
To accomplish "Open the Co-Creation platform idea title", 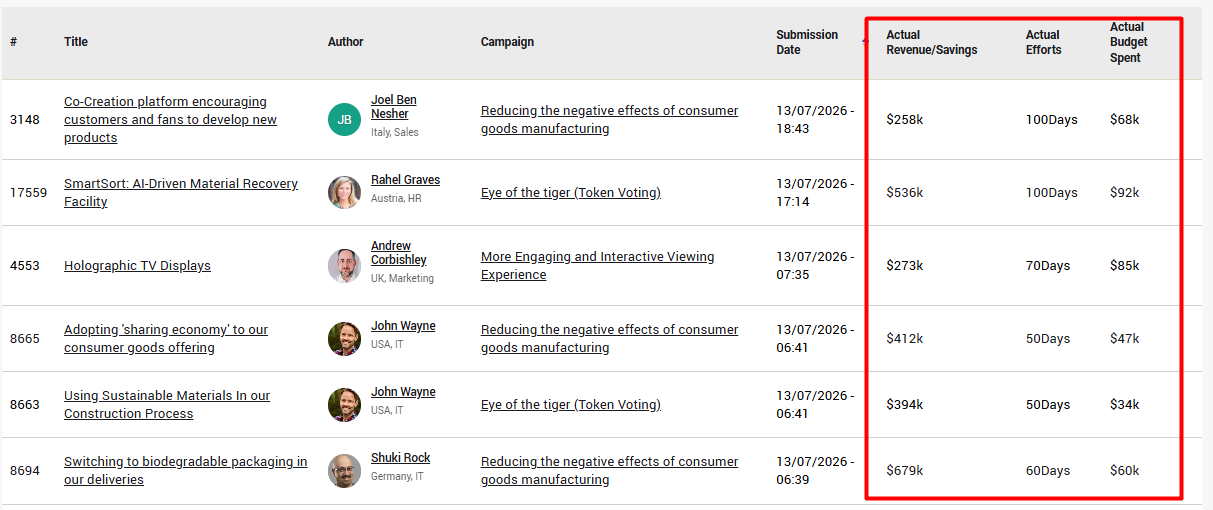I will (x=170, y=120).
